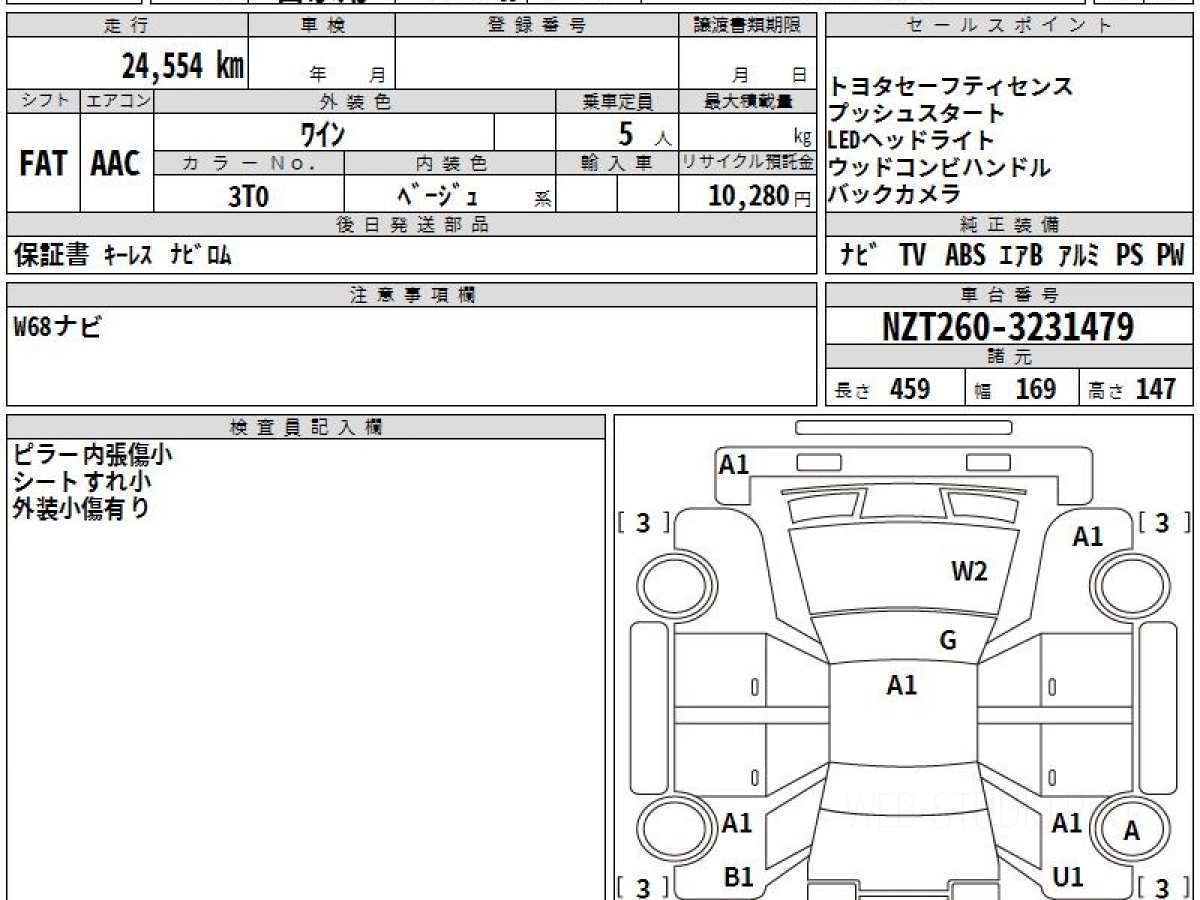Screen dimensions: 1200x900
Task: Click the 諸元 header
Action: coord(1009,357)
